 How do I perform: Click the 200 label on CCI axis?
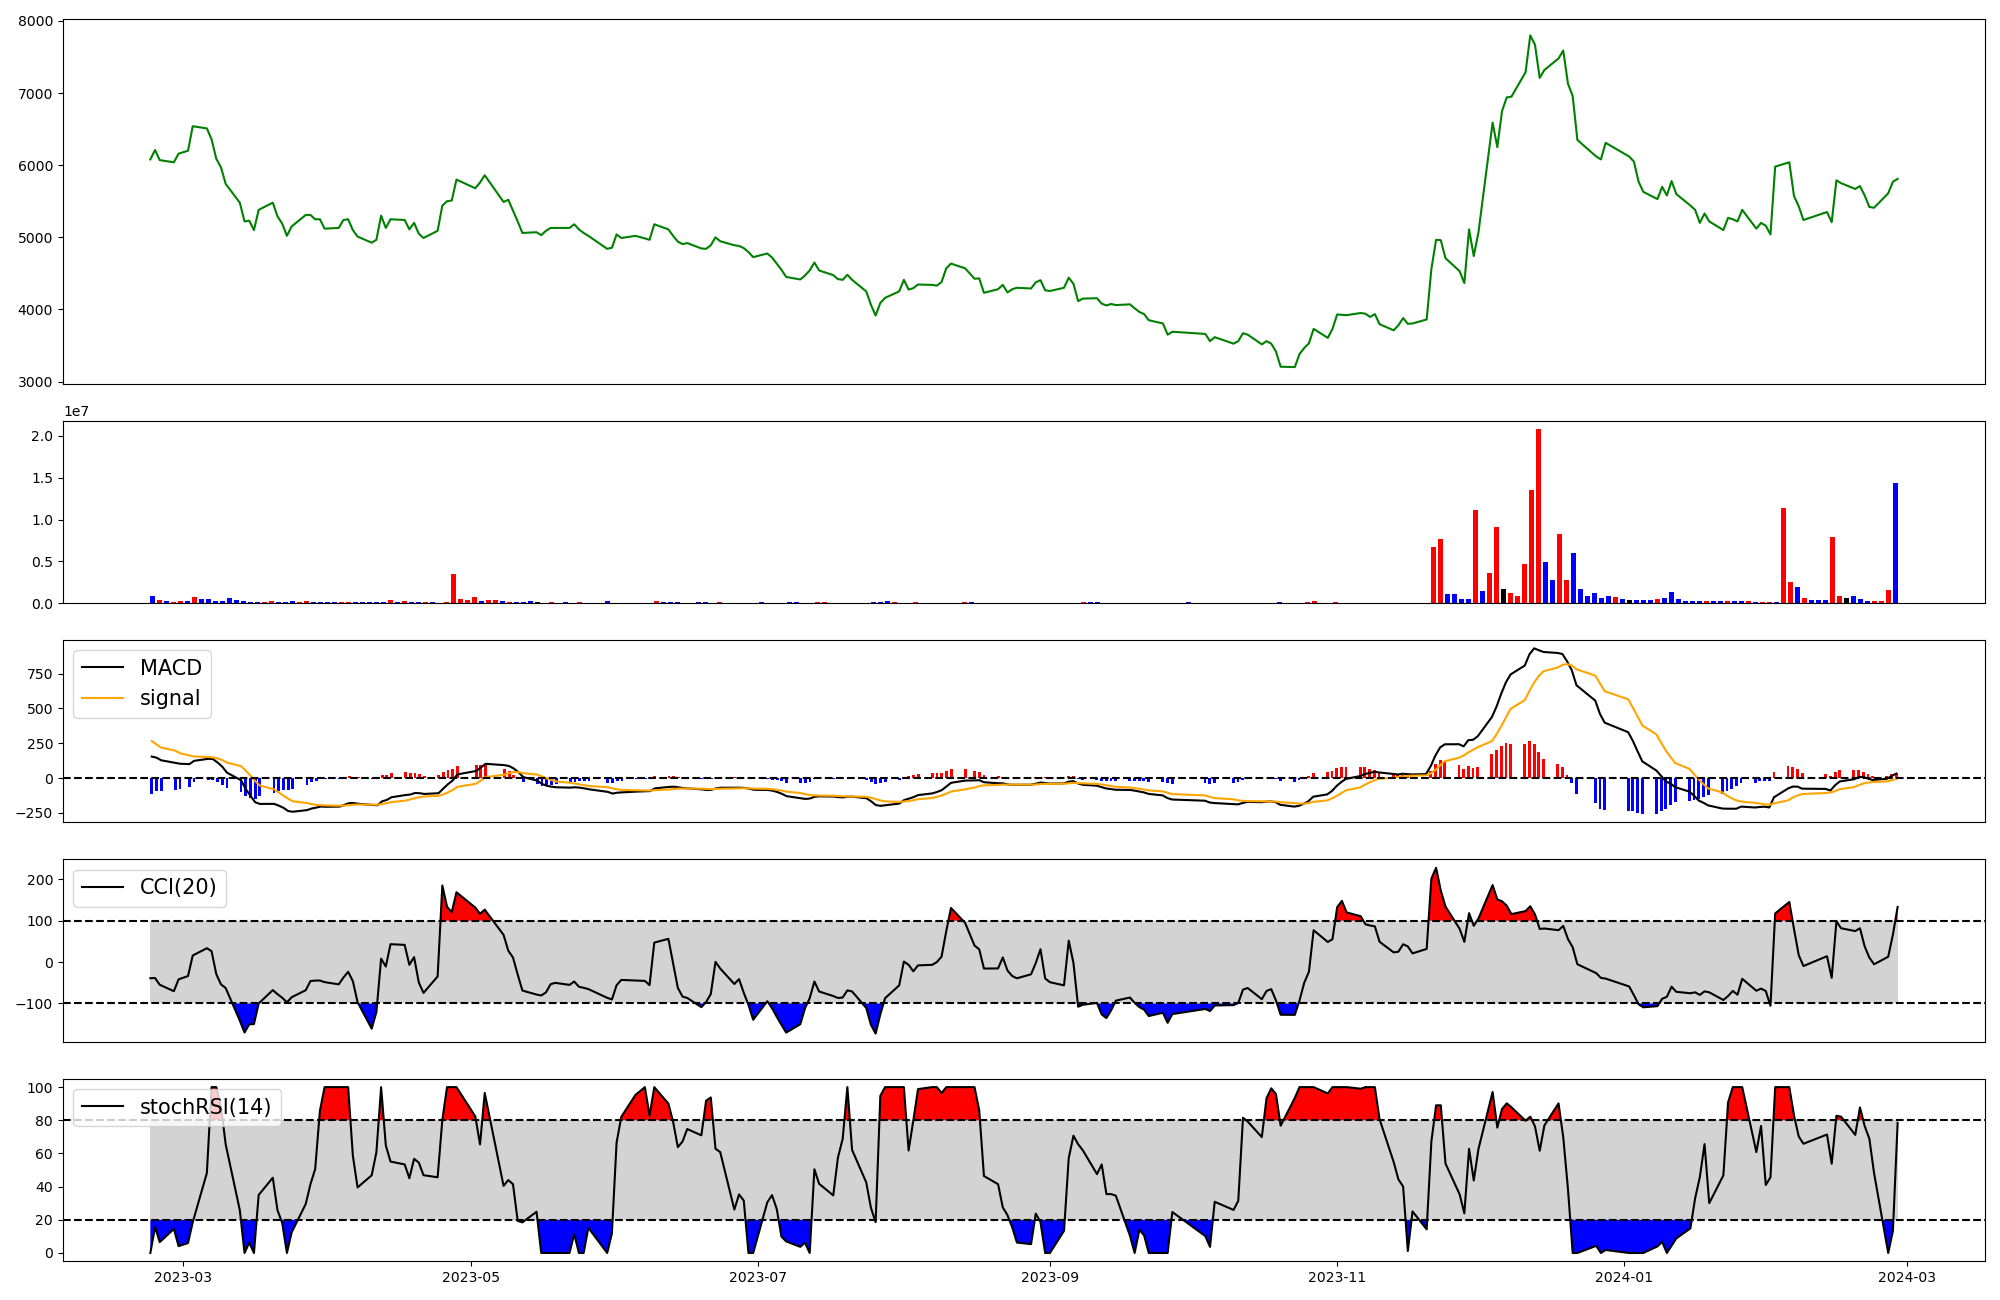(40, 880)
